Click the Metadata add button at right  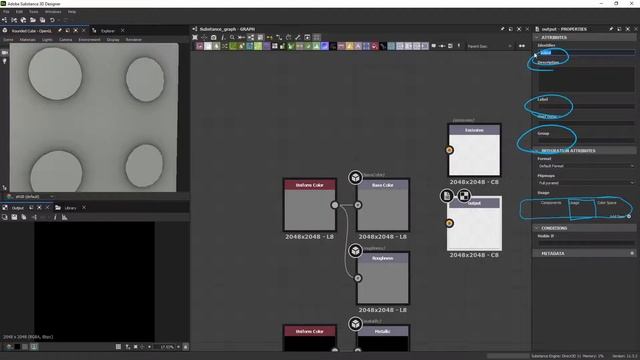click(632, 253)
